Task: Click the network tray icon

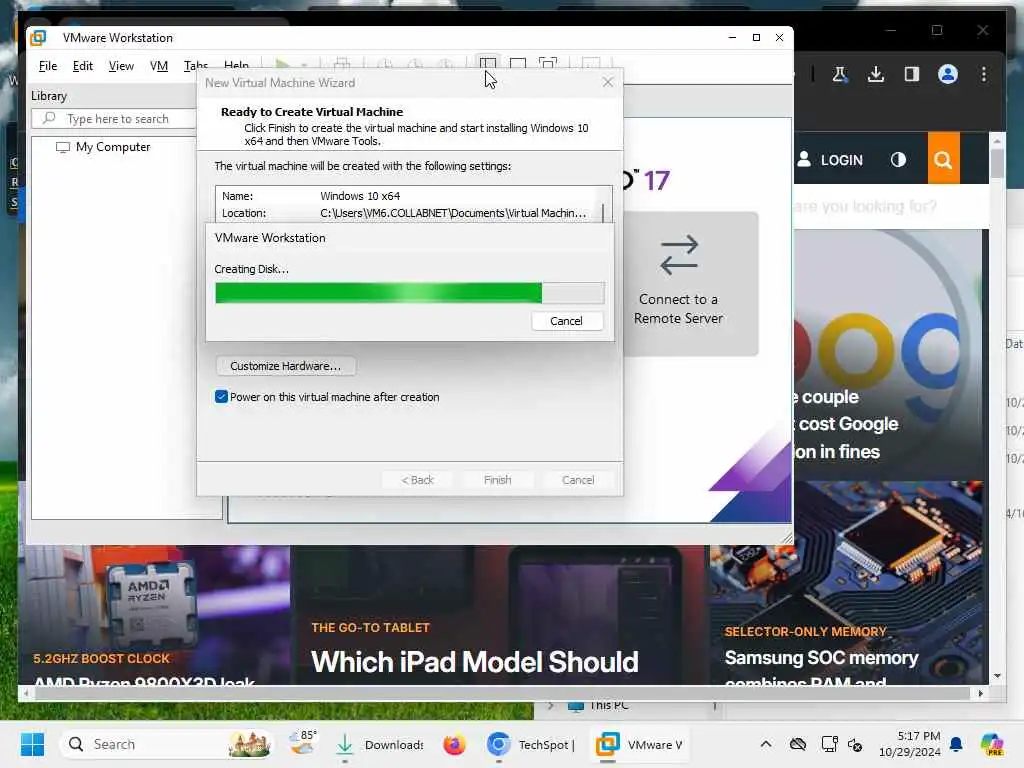Action: tap(829, 744)
